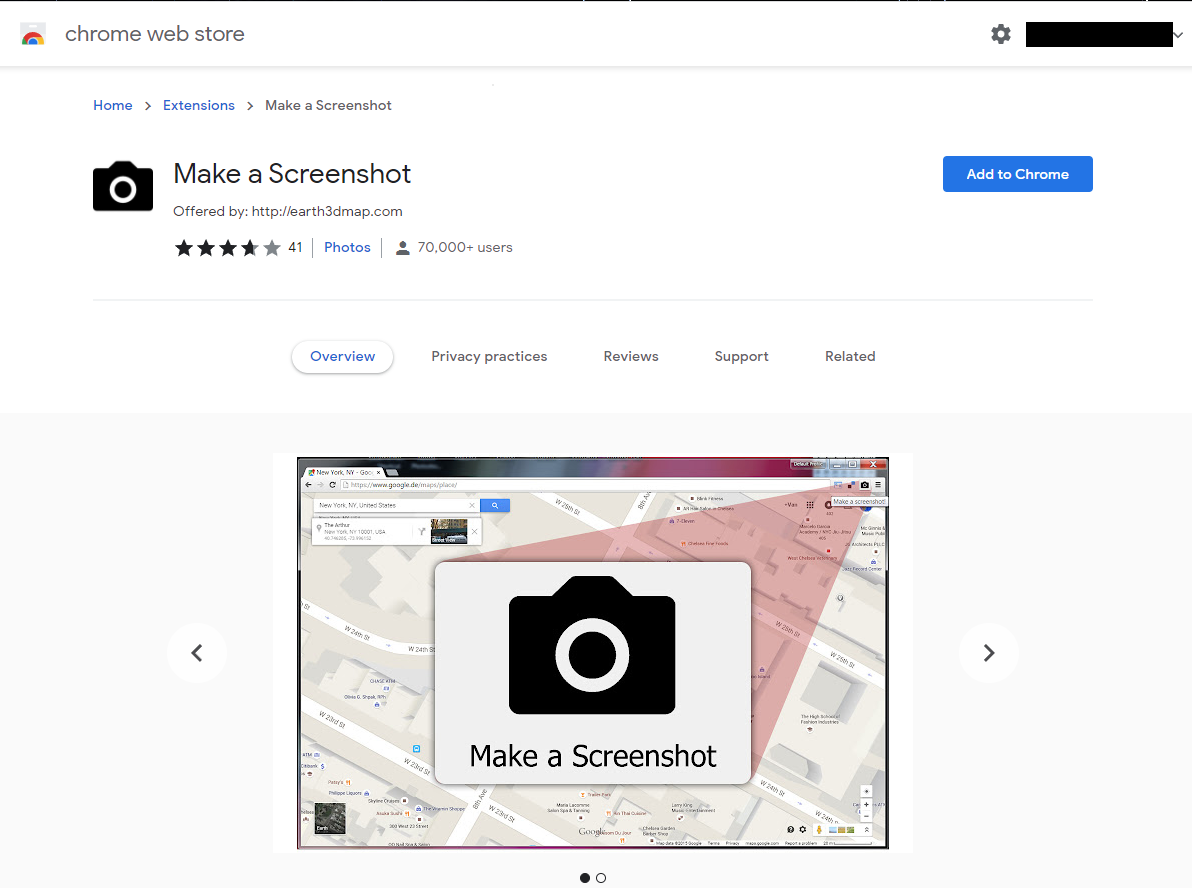The image size is (1192, 888).
Task: Open settings via the gear icon
Action: [1000, 34]
